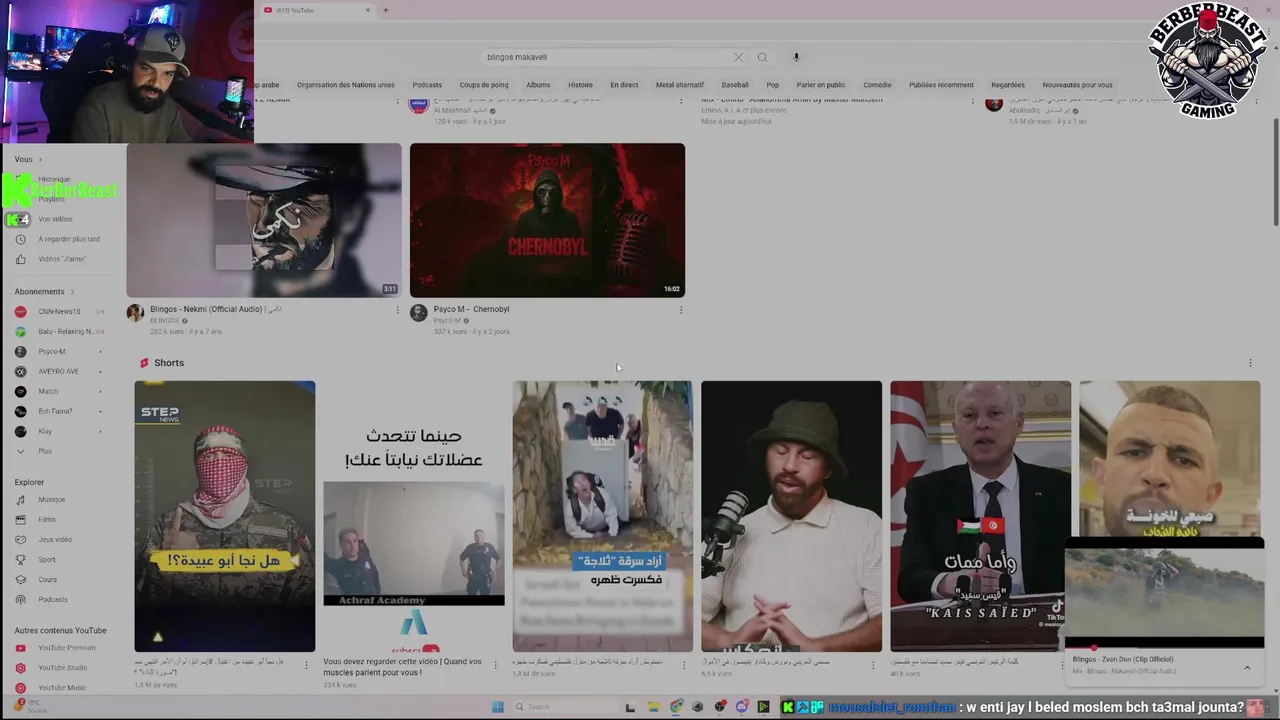Select 'Coups de poing' filter chip
This screenshot has height=720, width=1280.
pyautogui.click(x=484, y=85)
